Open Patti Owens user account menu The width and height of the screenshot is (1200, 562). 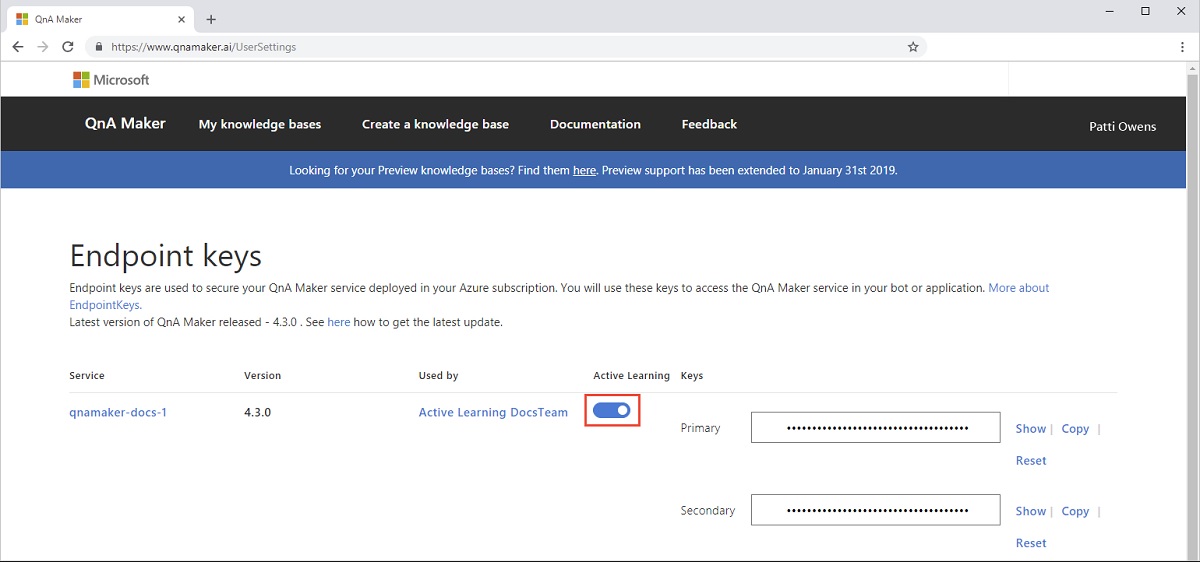1122,127
